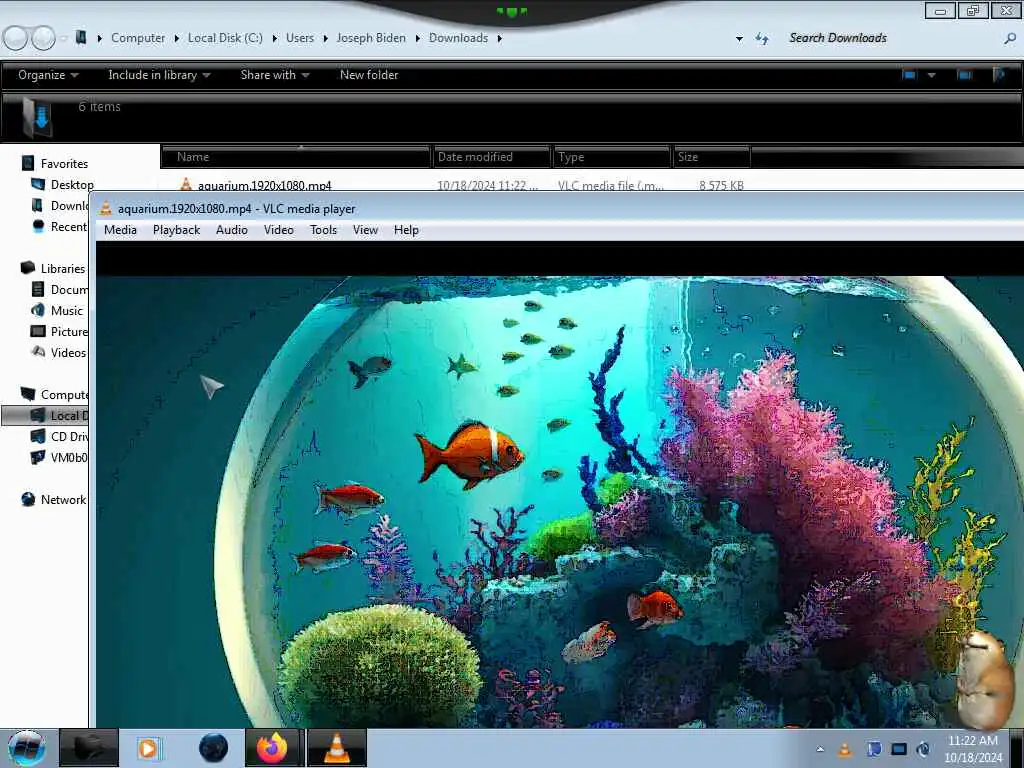This screenshot has width=1024, height=768.
Task: Open the Playback menu in VLC
Action: (x=176, y=230)
